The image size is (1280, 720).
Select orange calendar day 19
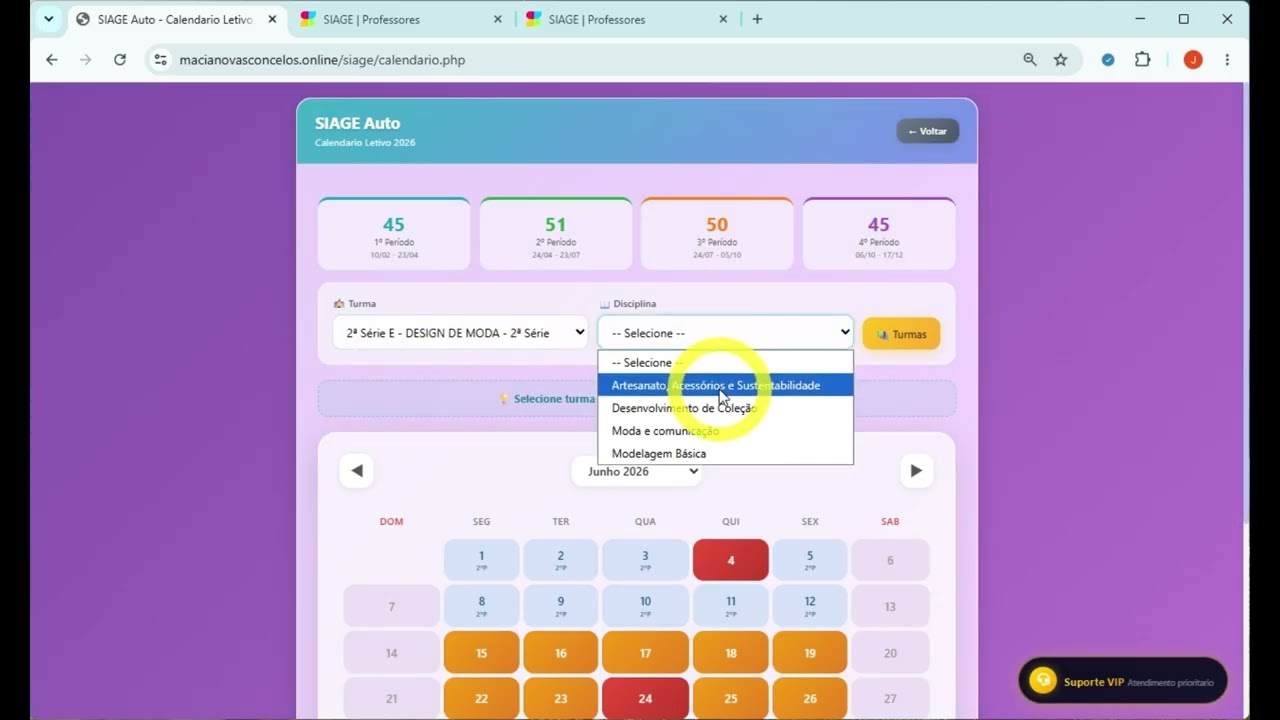810,653
